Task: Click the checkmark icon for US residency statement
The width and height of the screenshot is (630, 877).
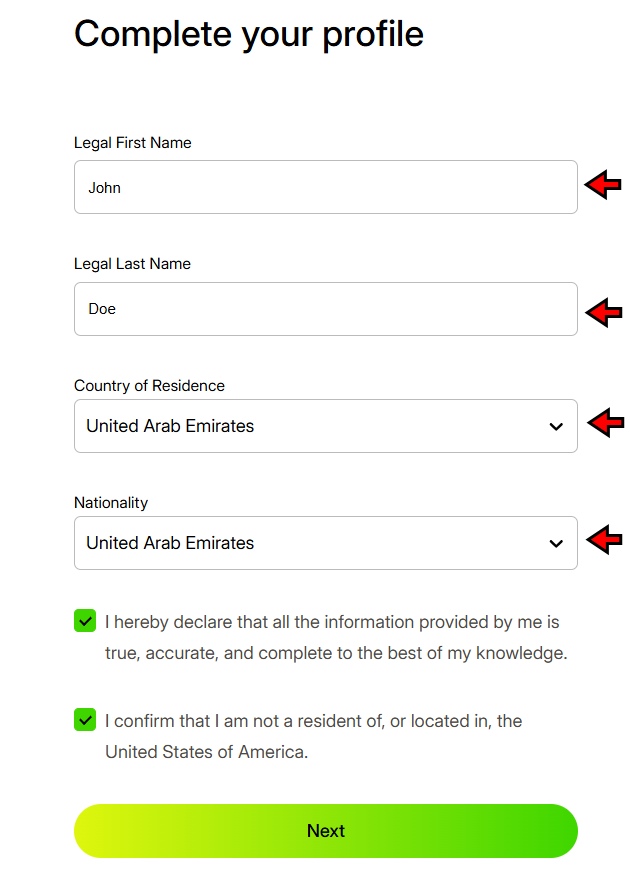Action: [85, 720]
